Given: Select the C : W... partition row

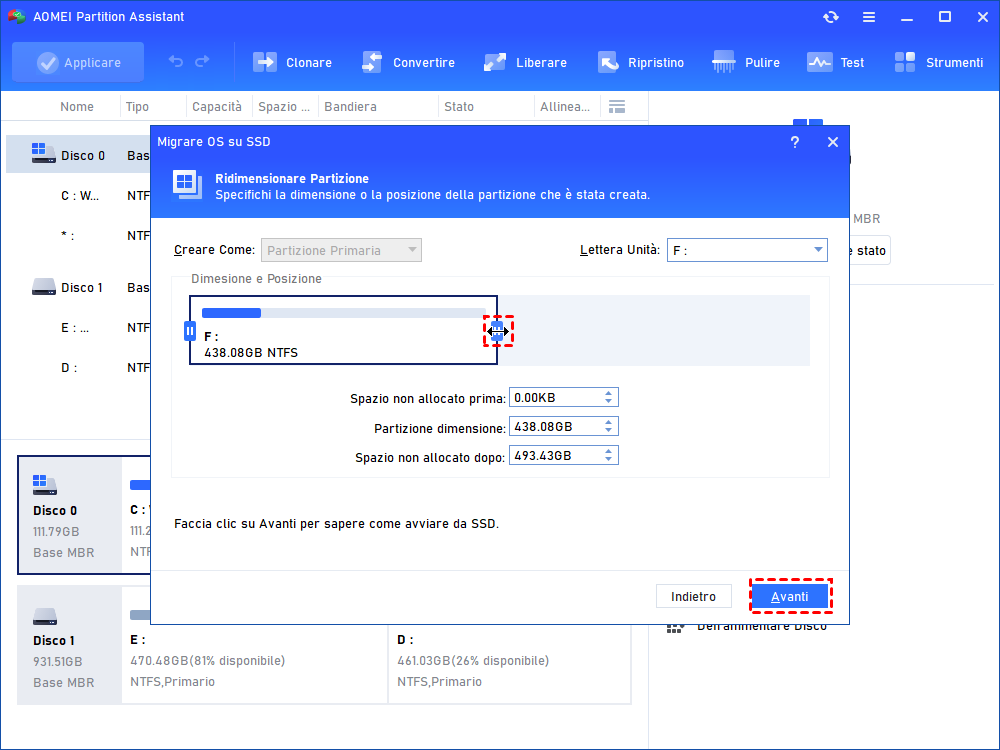Looking at the screenshot, I should [x=78, y=196].
